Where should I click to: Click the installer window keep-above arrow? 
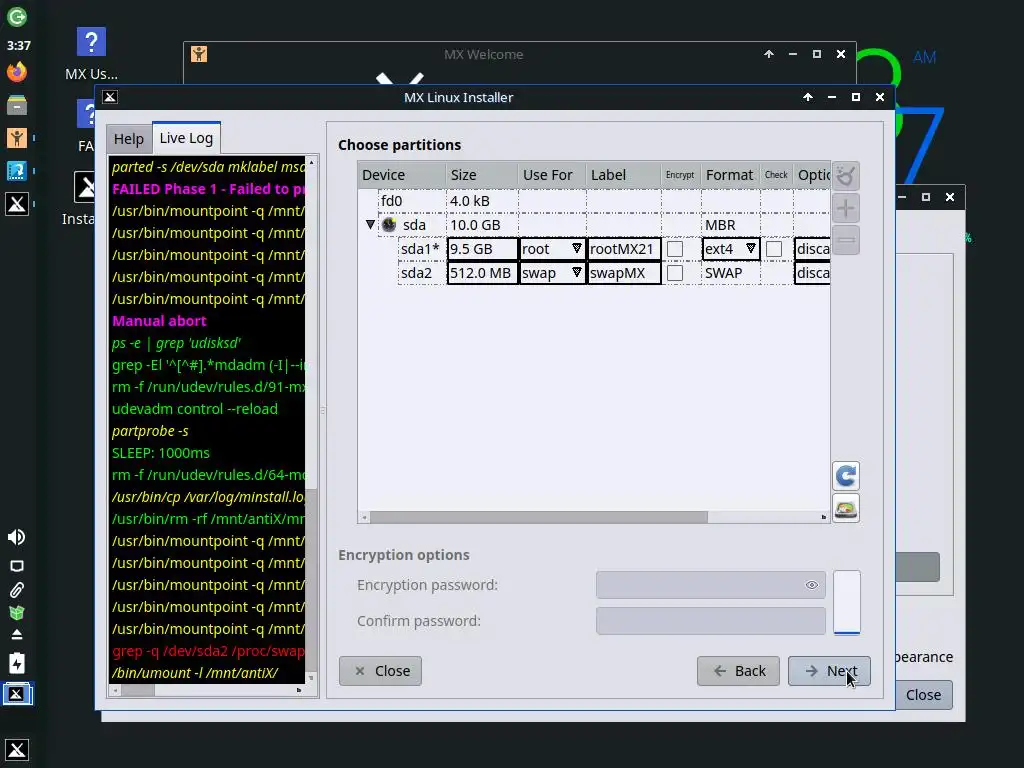pos(808,97)
